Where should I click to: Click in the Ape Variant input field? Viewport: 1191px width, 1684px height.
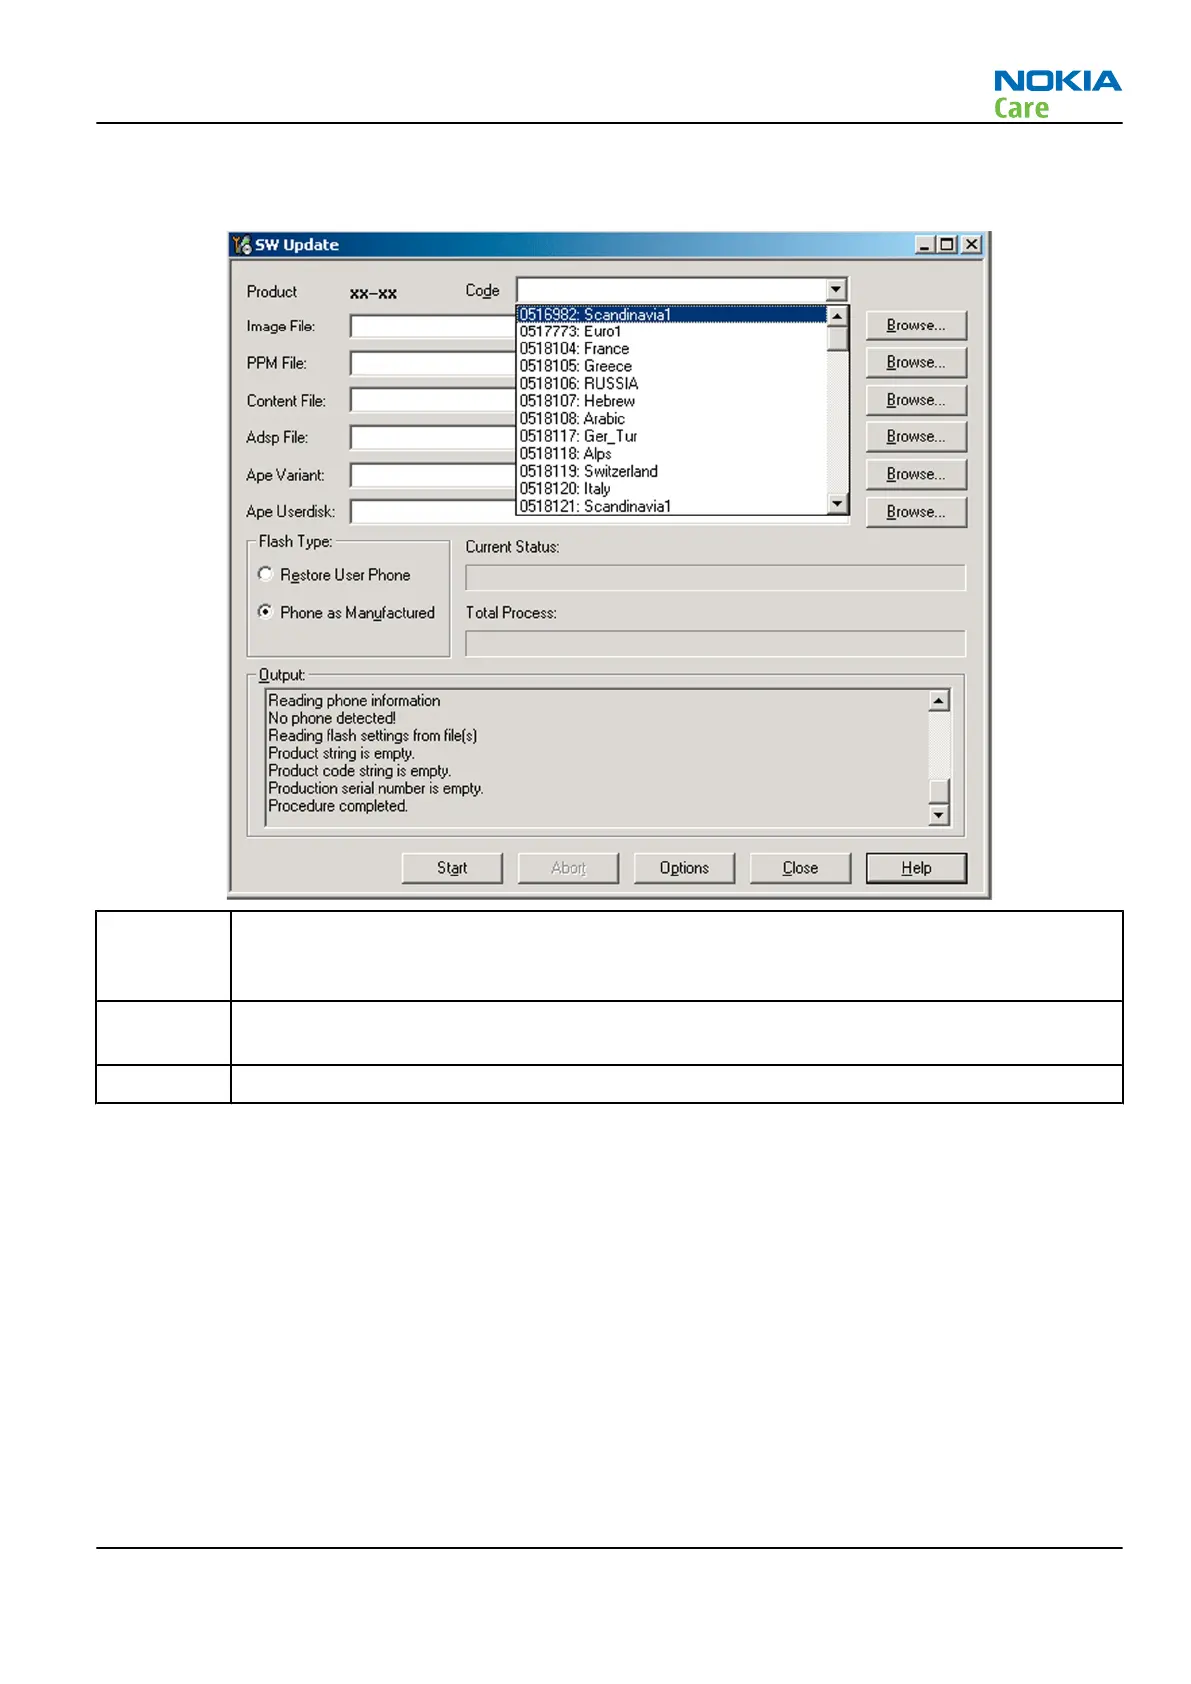click(x=432, y=475)
